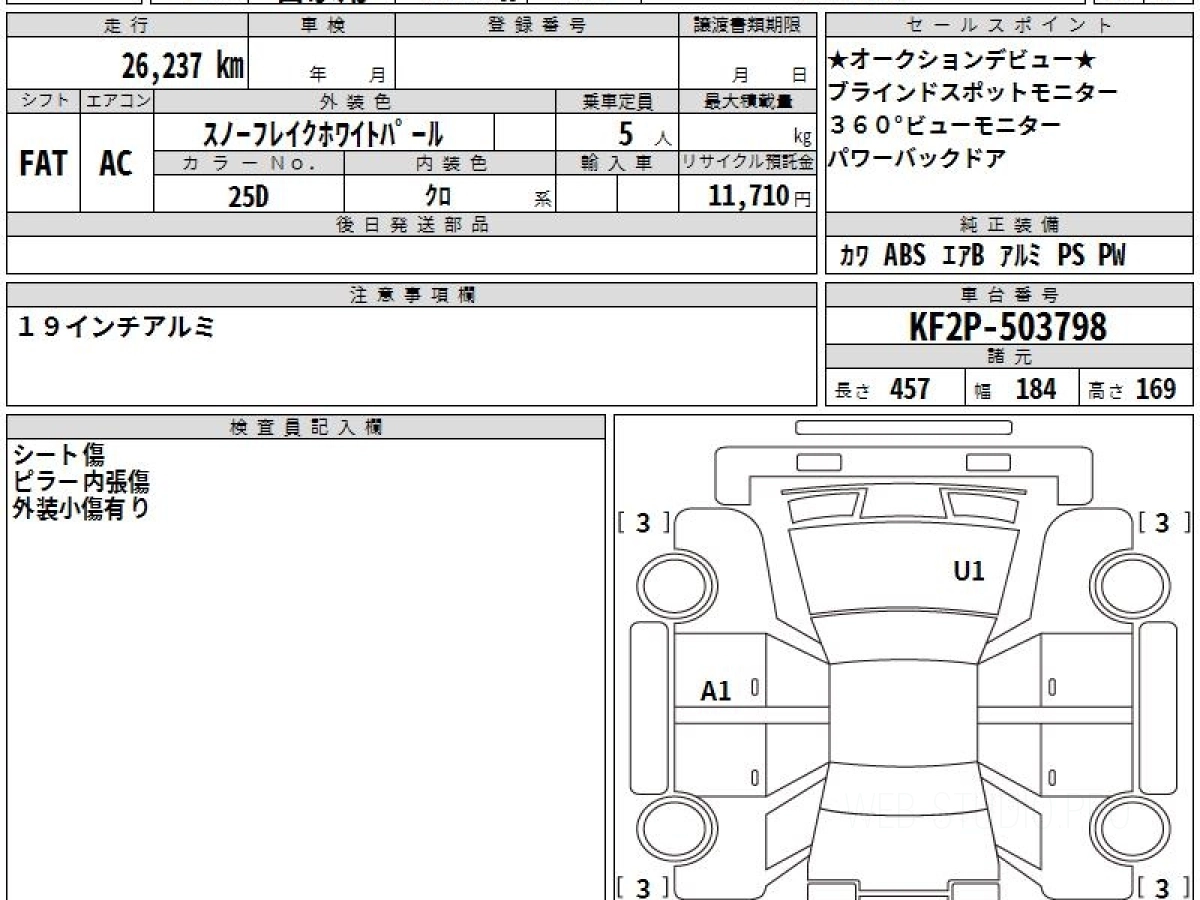Click height value 169

tap(1155, 389)
